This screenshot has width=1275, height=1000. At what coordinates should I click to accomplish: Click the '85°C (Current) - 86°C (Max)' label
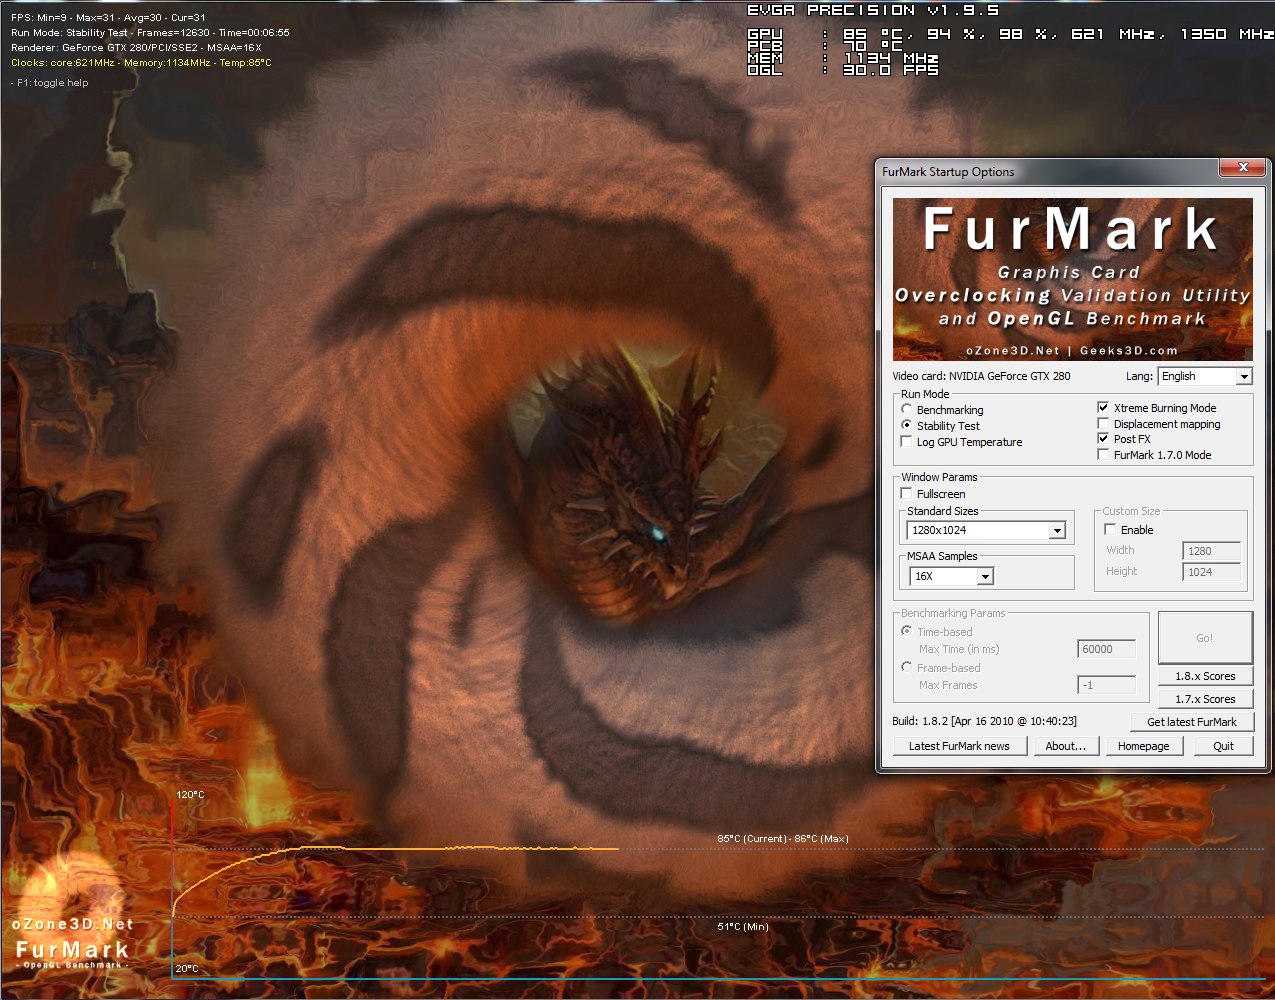(x=782, y=839)
